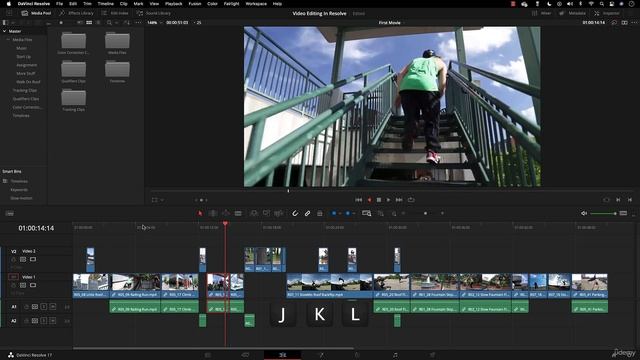Click the Replace Clip icon
640x360 pixels.
[x=279, y=213]
